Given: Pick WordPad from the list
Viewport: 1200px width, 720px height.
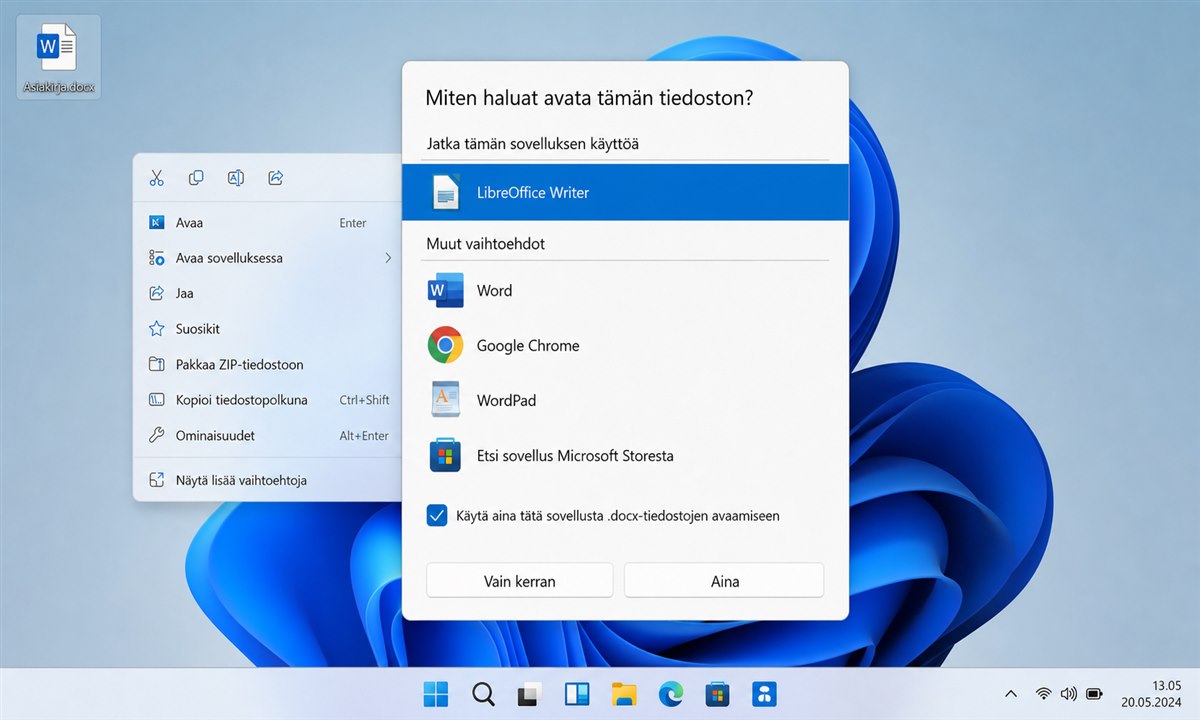Looking at the screenshot, I should click(x=625, y=400).
